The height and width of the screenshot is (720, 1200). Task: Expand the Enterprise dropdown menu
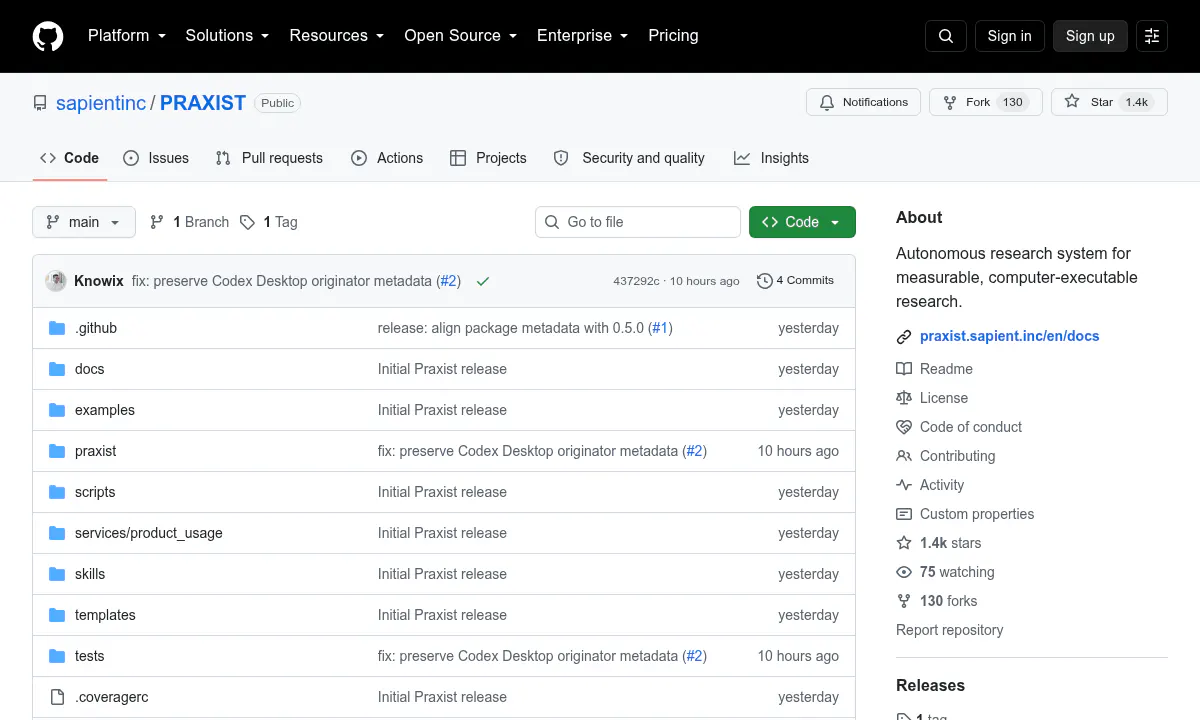coord(582,35)
